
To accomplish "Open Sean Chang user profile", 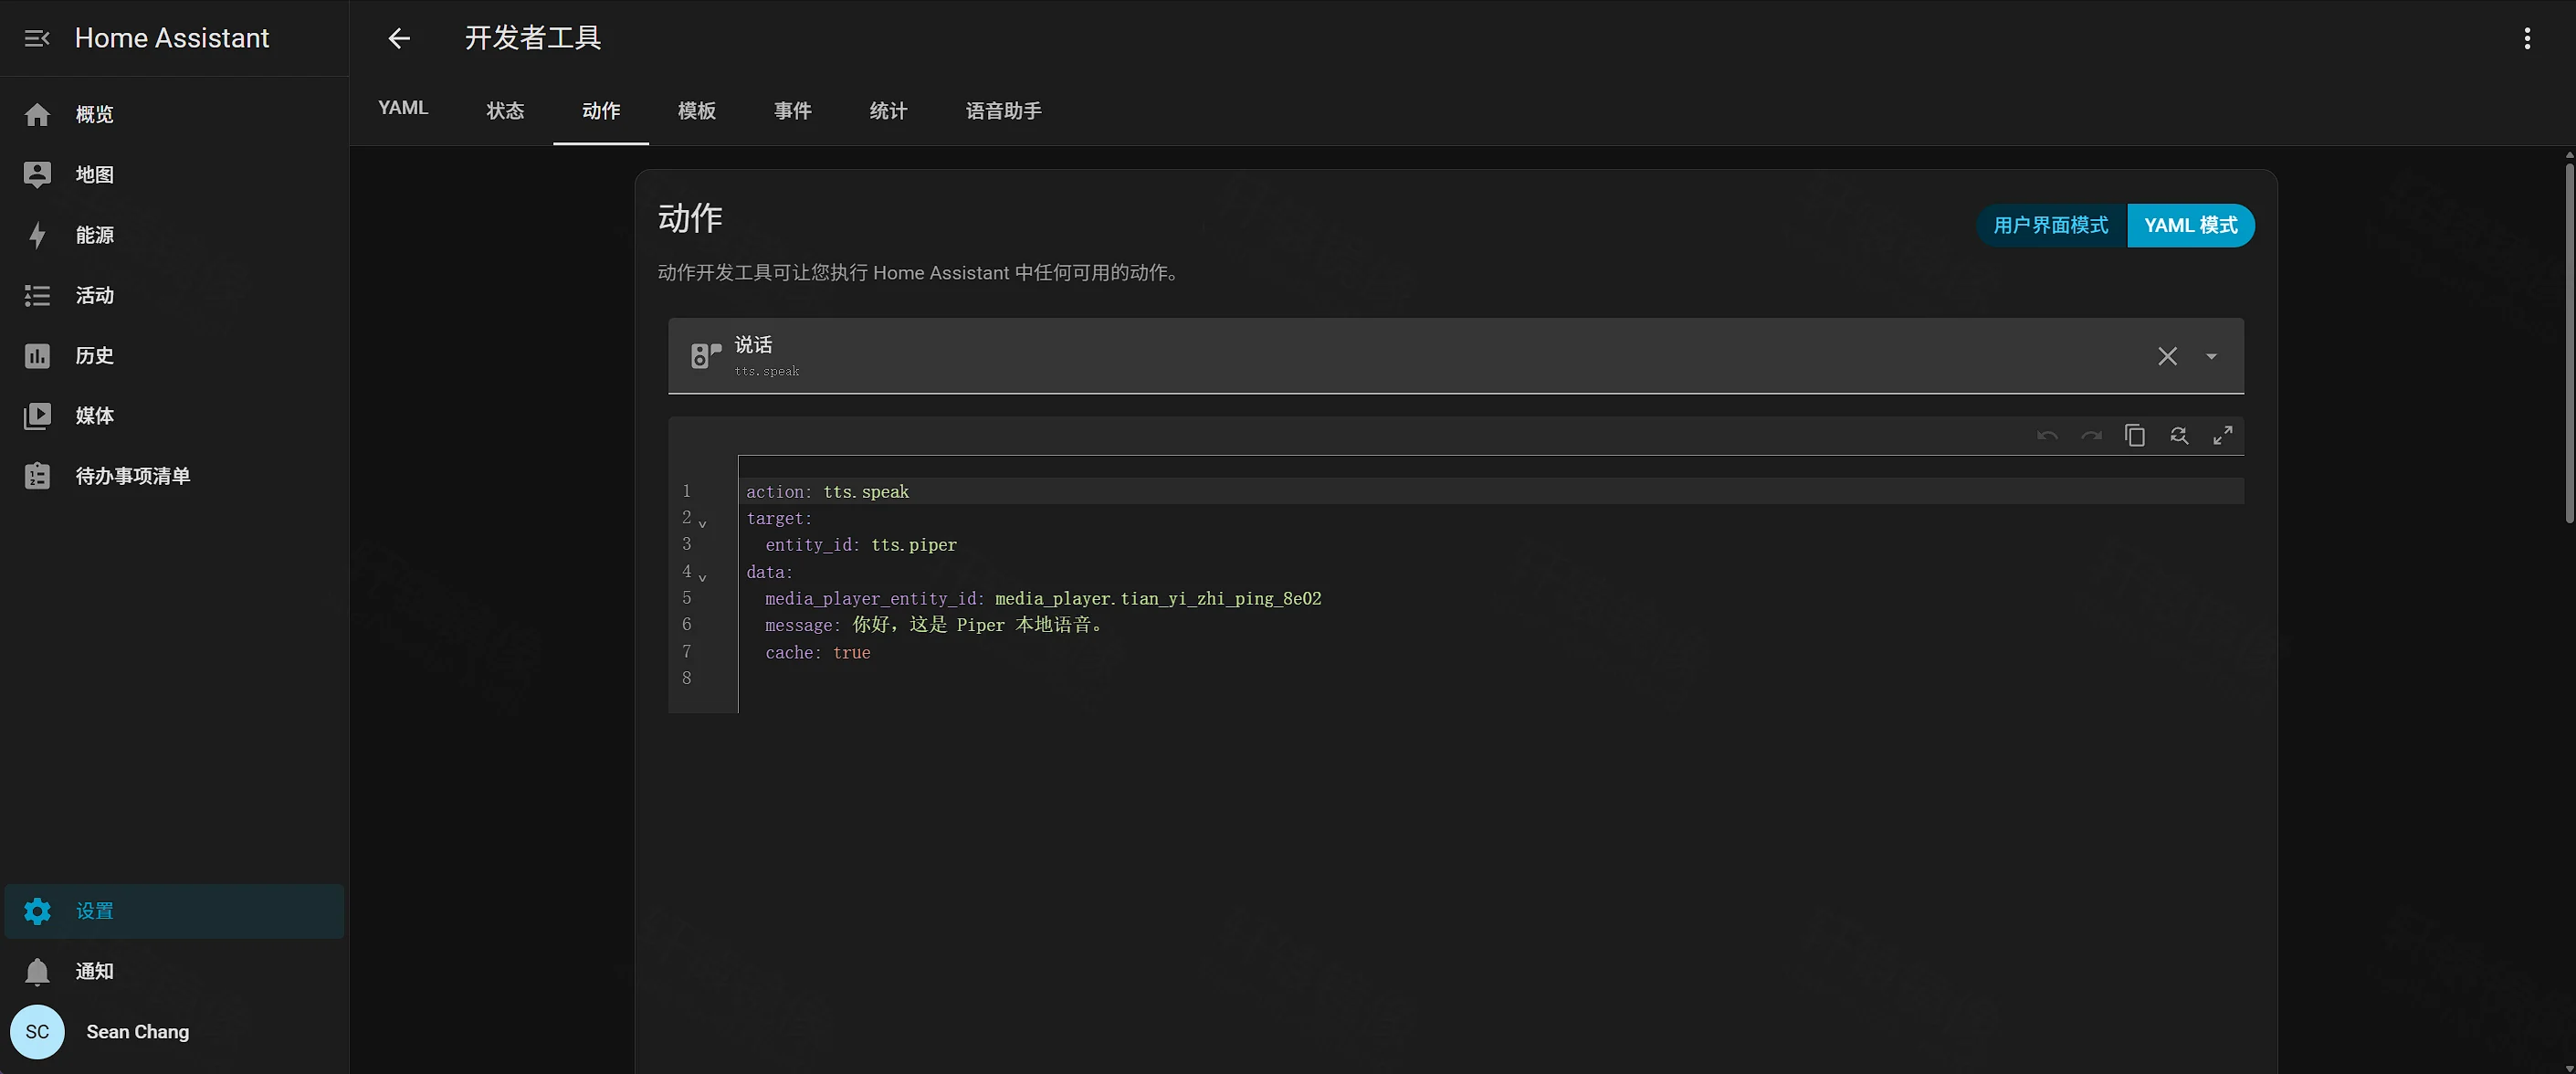I will click(x=138, y=1032).
